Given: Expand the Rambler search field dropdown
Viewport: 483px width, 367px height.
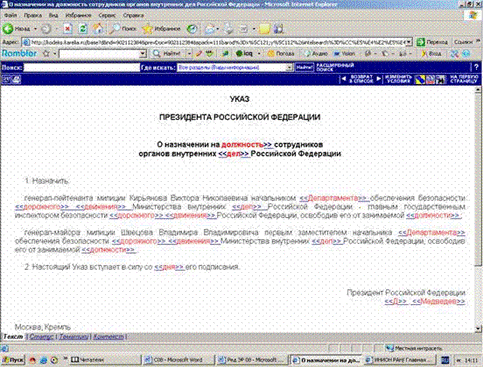Looking at the screenshot, I should 143,53.
